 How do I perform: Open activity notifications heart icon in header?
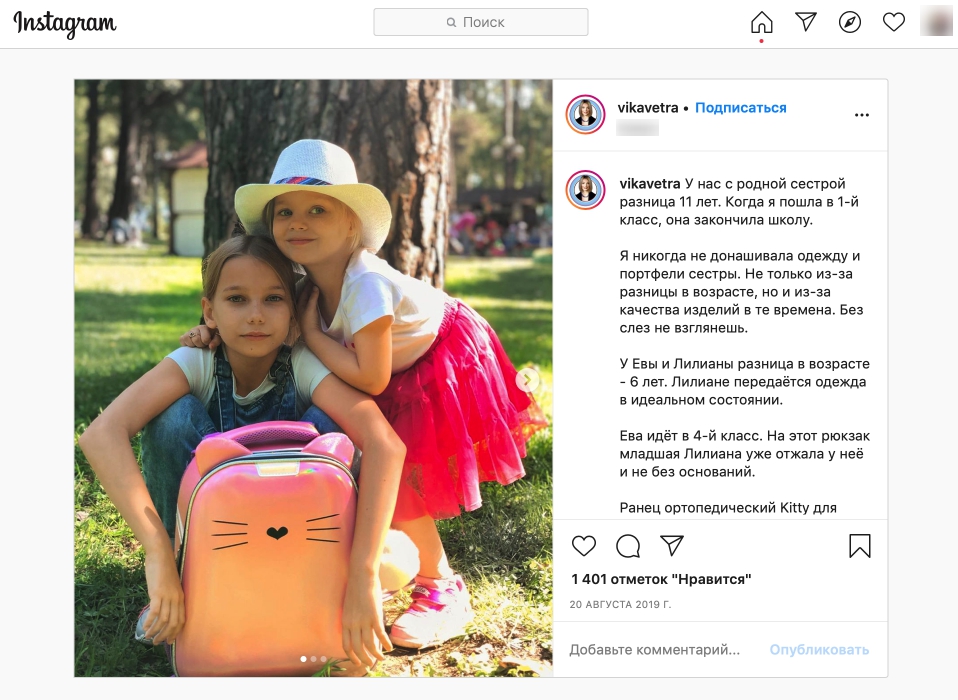click(x=894, y=23)
